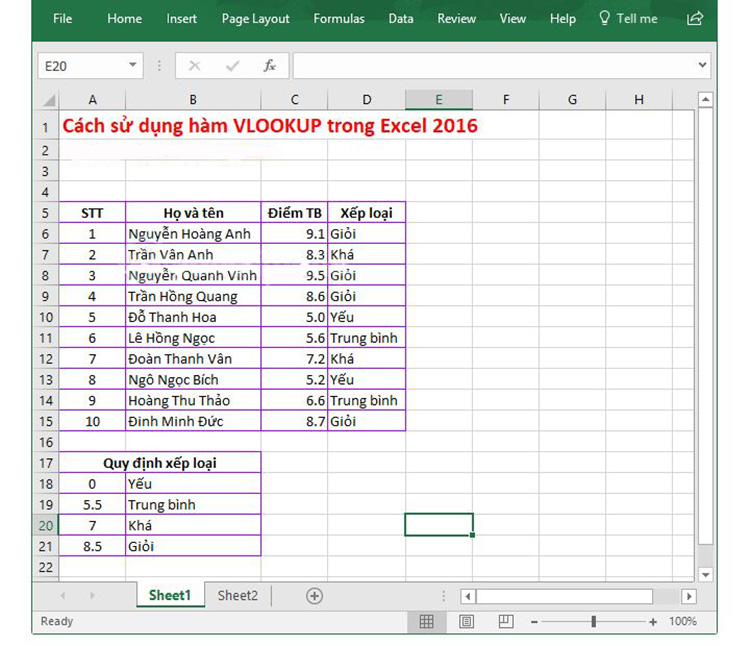750x646 pixels.
Task: Click the vertical scrollbar up arrow
Action: (706, 99)
